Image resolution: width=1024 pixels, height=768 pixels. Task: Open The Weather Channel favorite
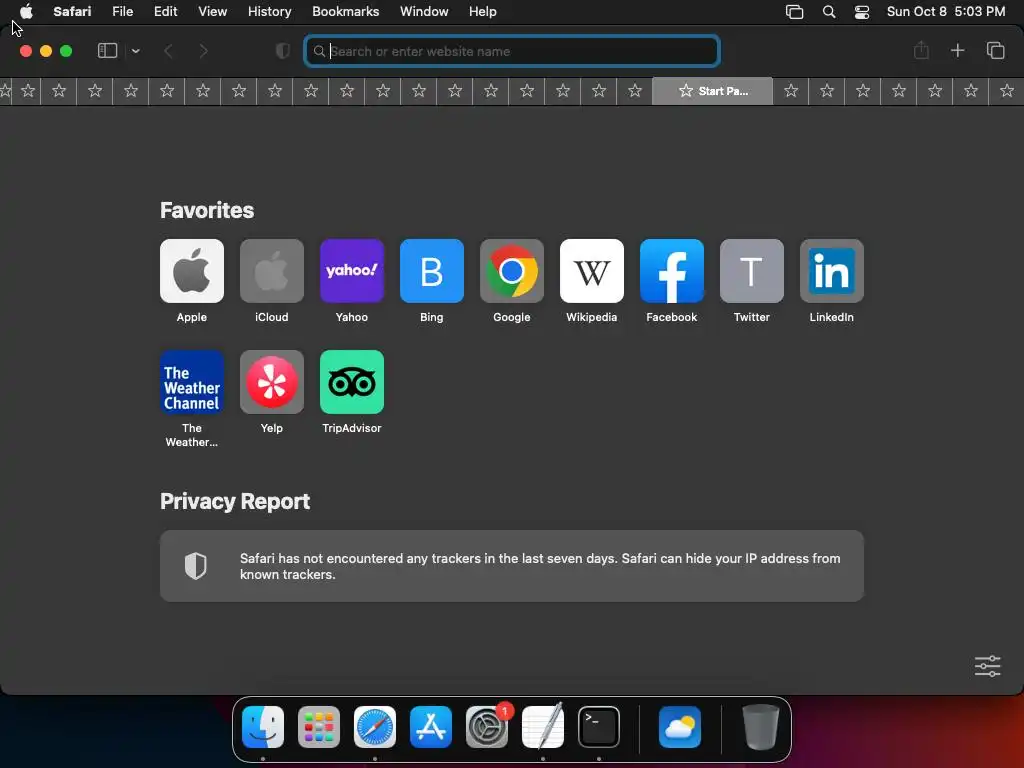pos(191,382)
